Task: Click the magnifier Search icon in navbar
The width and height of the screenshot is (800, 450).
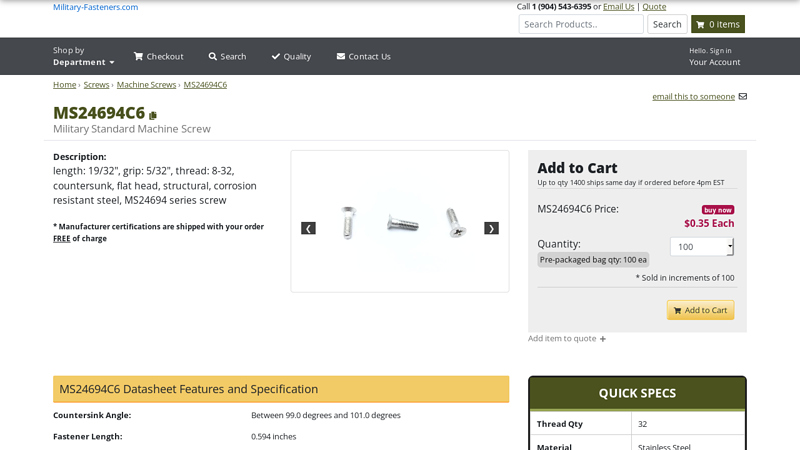Action: [213, 56]
